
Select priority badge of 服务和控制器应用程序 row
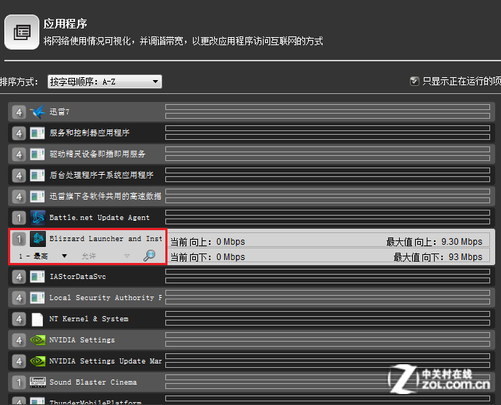[19, 133]
